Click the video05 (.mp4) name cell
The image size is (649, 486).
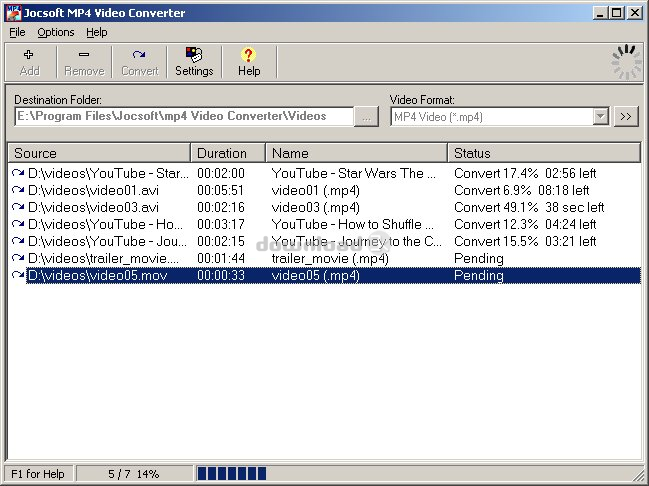pos(315,275)
